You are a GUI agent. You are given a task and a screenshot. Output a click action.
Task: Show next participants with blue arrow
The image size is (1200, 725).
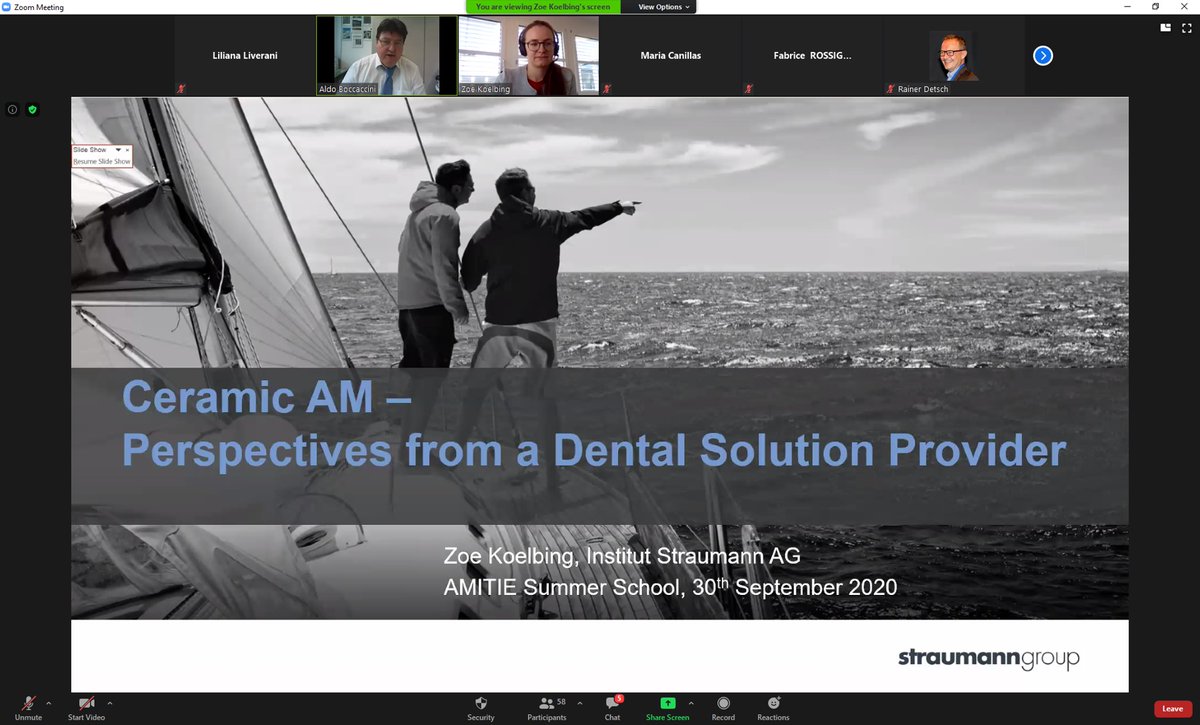pyautogui.click(x=1043, y=56)
